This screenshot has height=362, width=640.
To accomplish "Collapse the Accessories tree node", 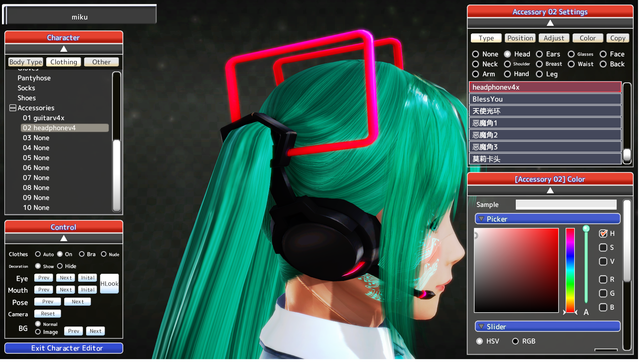I will pos(13,108).
